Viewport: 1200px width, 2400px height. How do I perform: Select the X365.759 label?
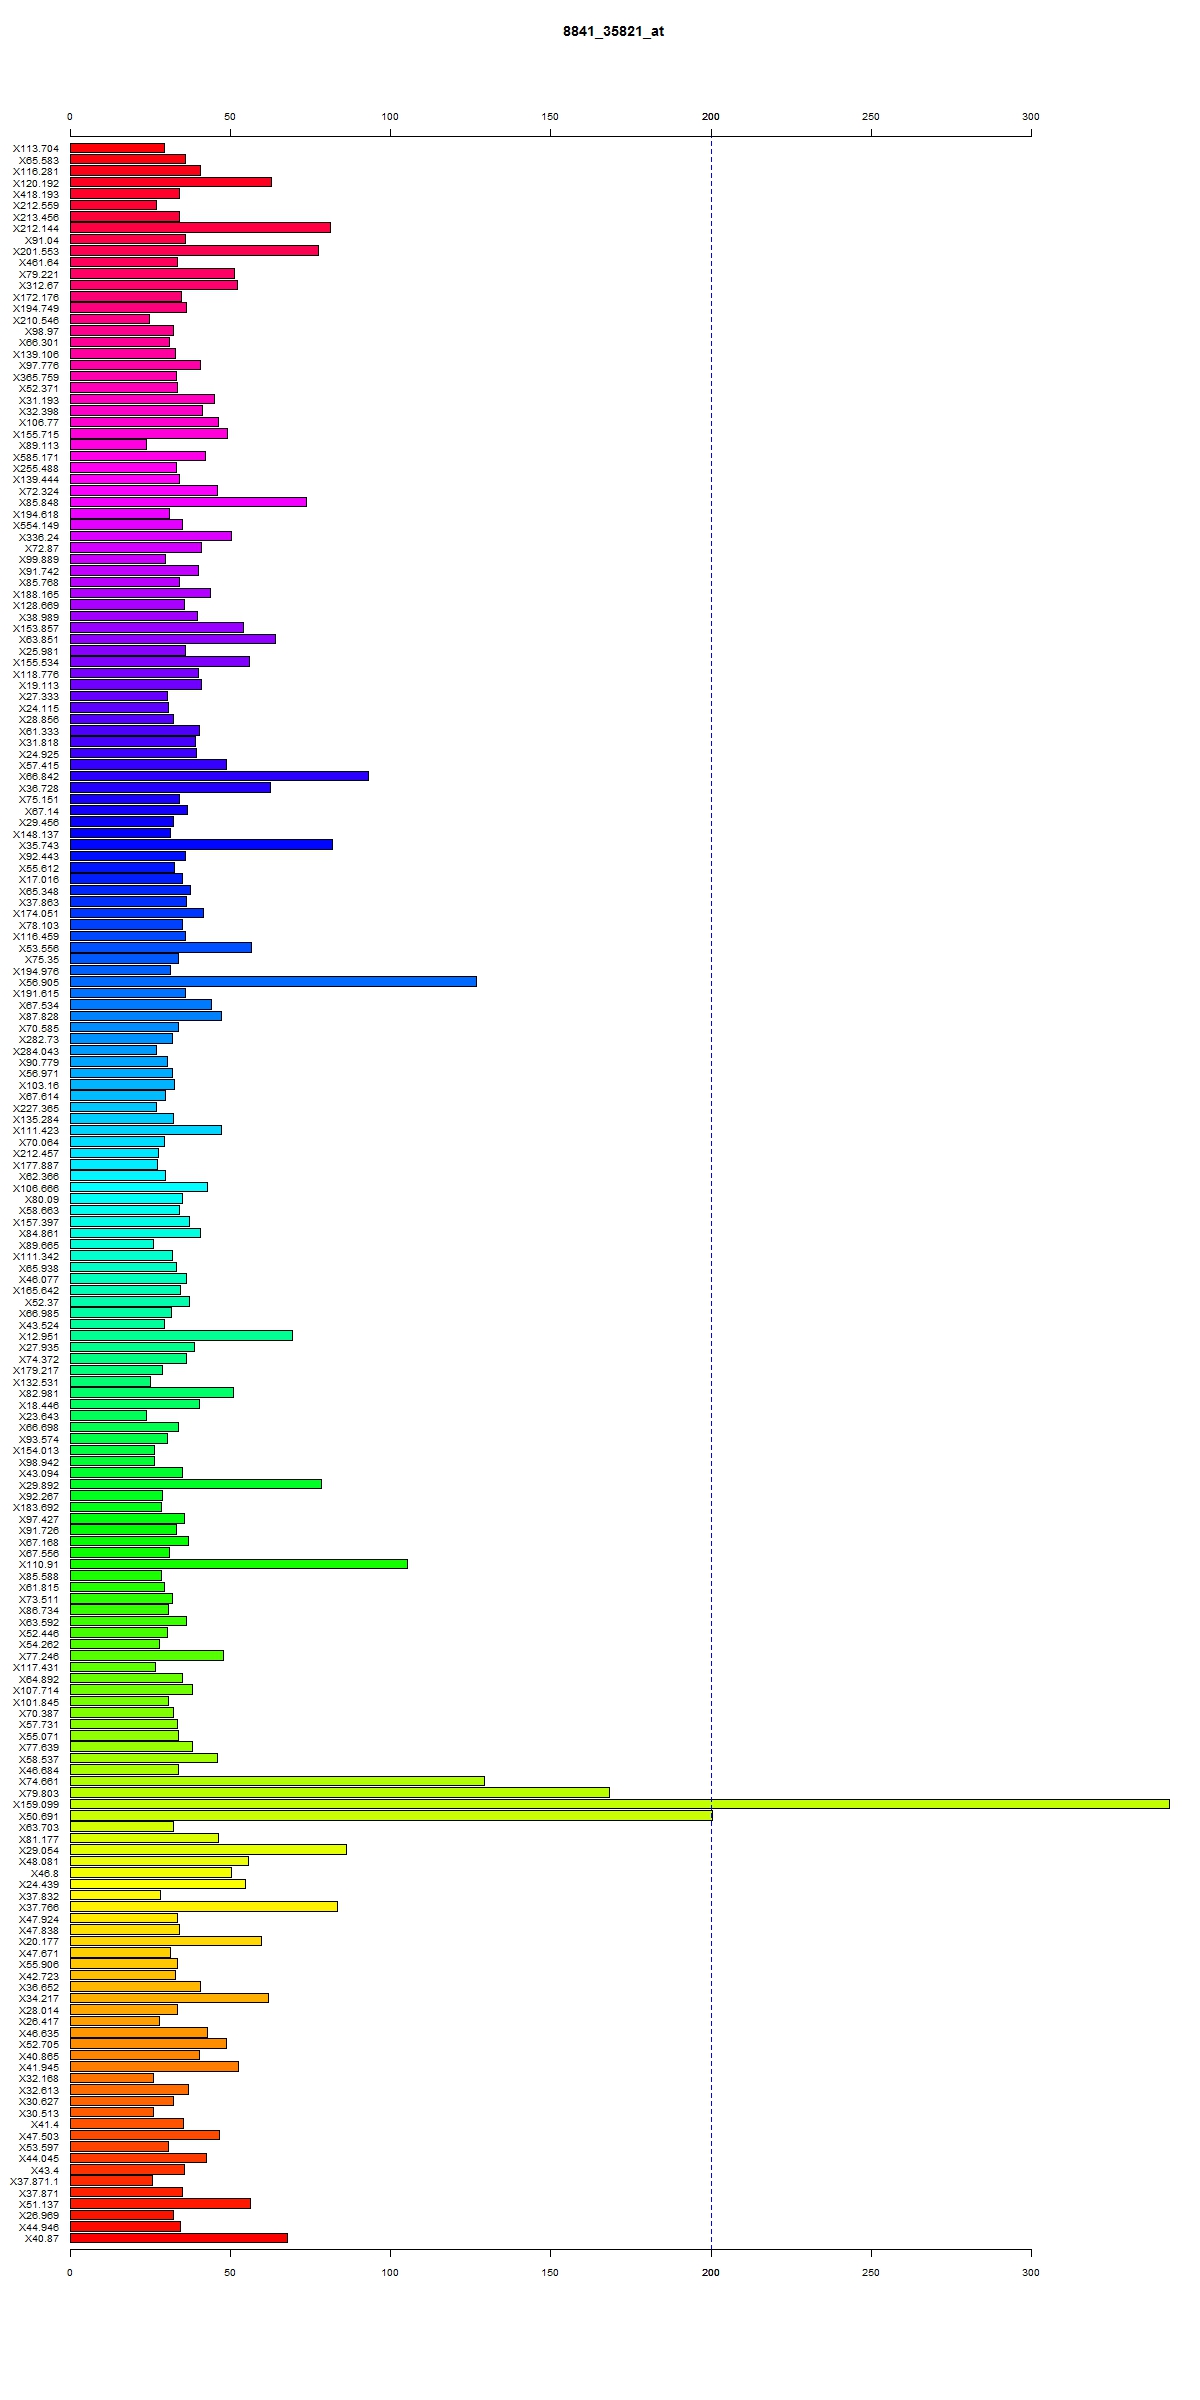36,377
